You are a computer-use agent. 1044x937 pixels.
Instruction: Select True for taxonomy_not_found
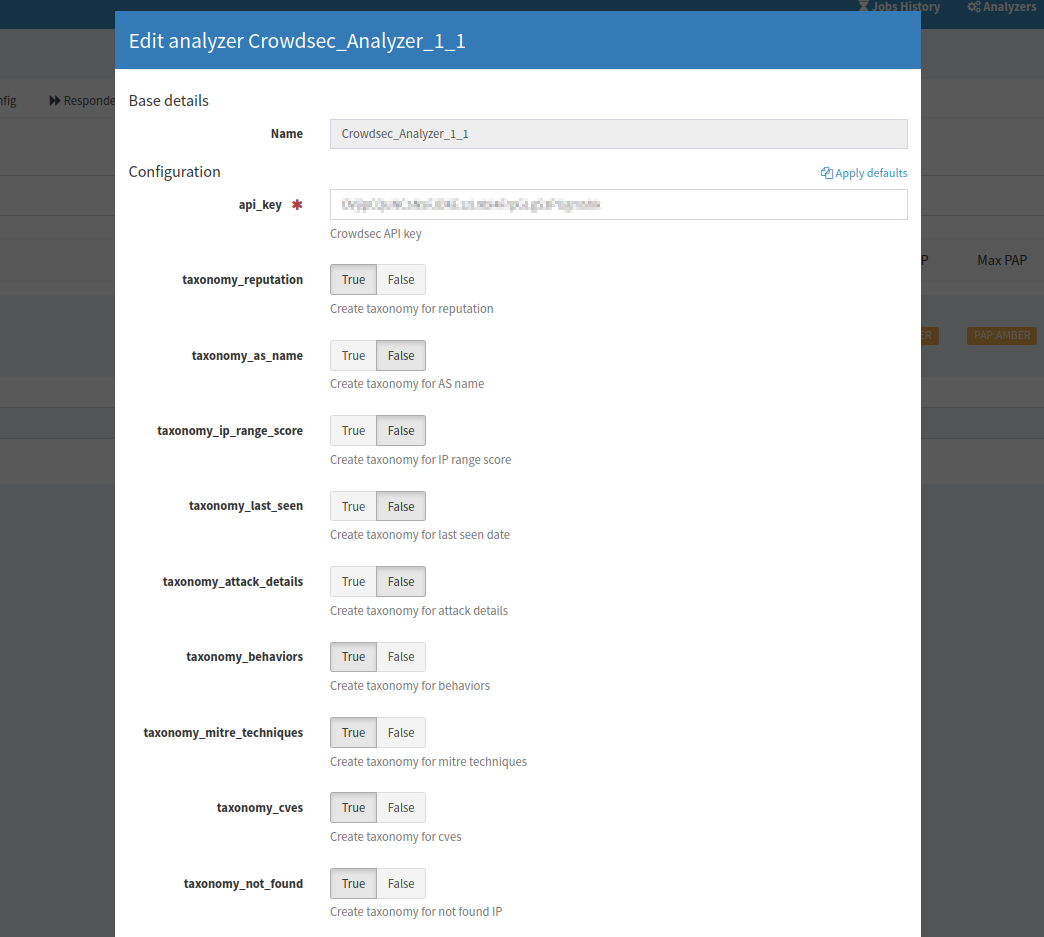tap(353, 884)
